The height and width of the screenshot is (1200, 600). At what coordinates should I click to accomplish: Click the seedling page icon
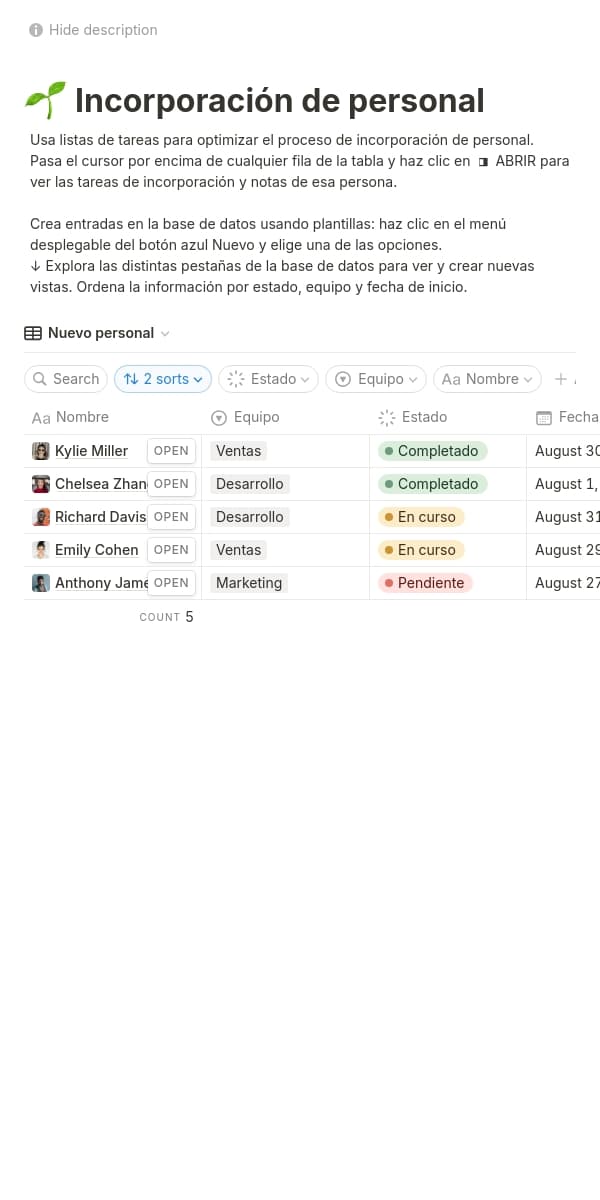tap(45, 101)
